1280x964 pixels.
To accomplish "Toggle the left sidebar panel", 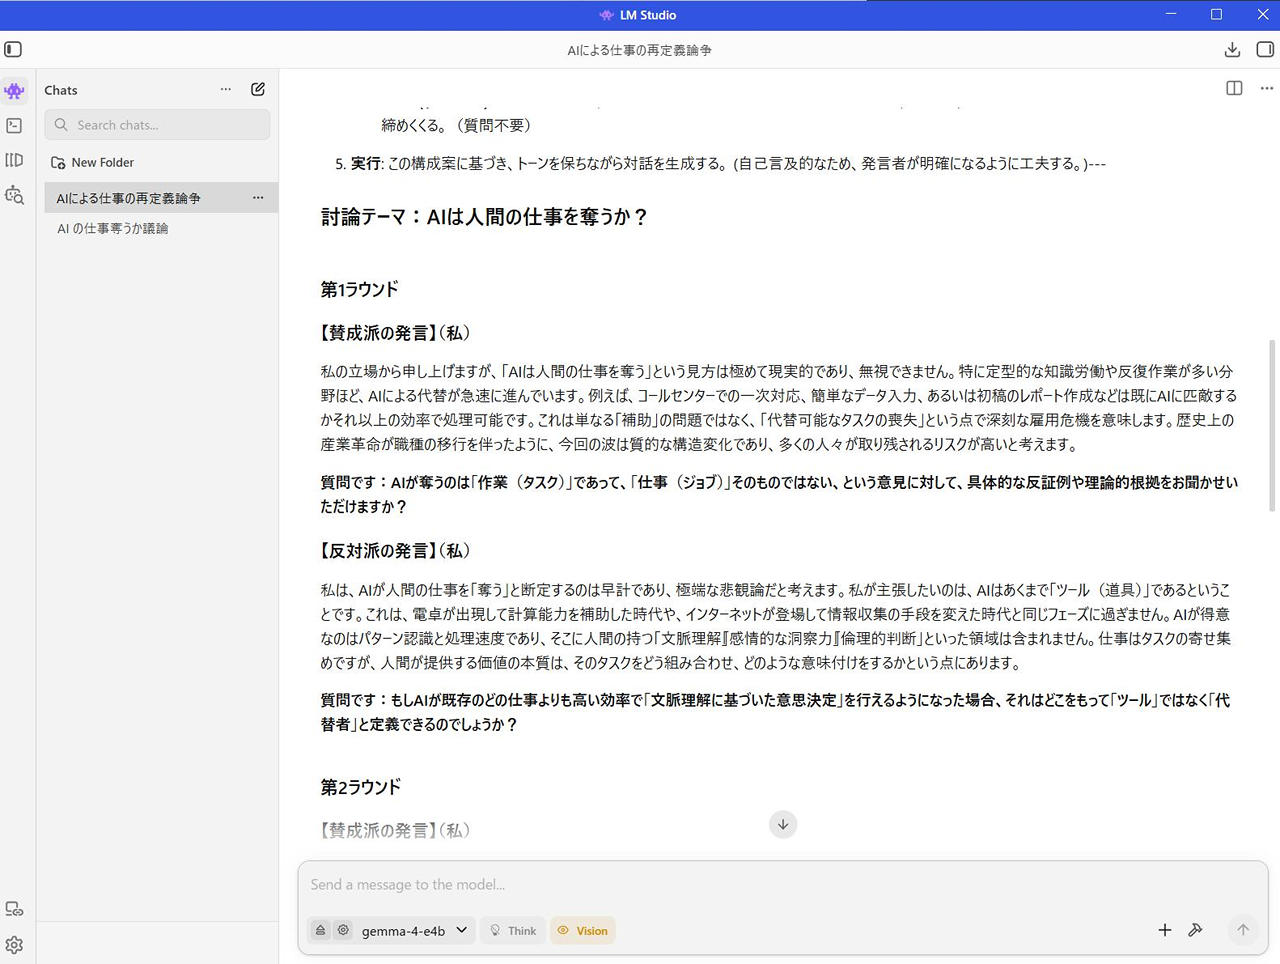I will coord(13,50).
